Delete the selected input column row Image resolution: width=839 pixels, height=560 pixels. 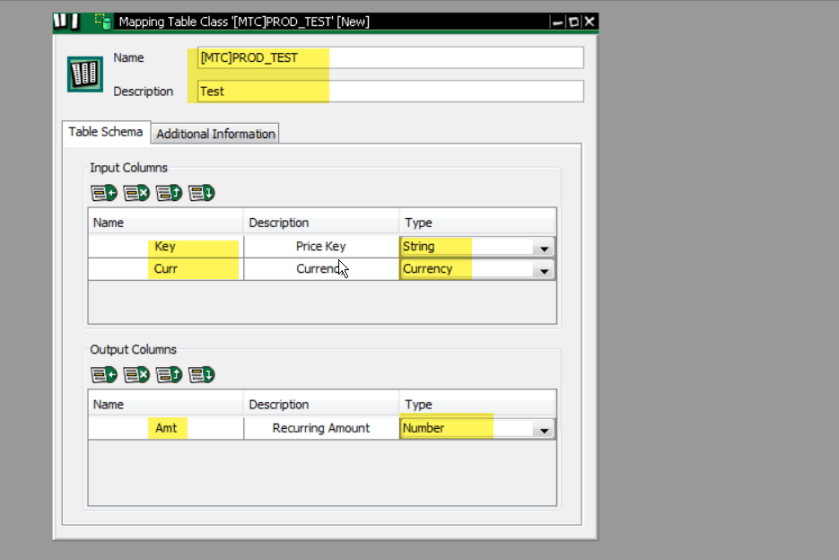coord(136,193)
